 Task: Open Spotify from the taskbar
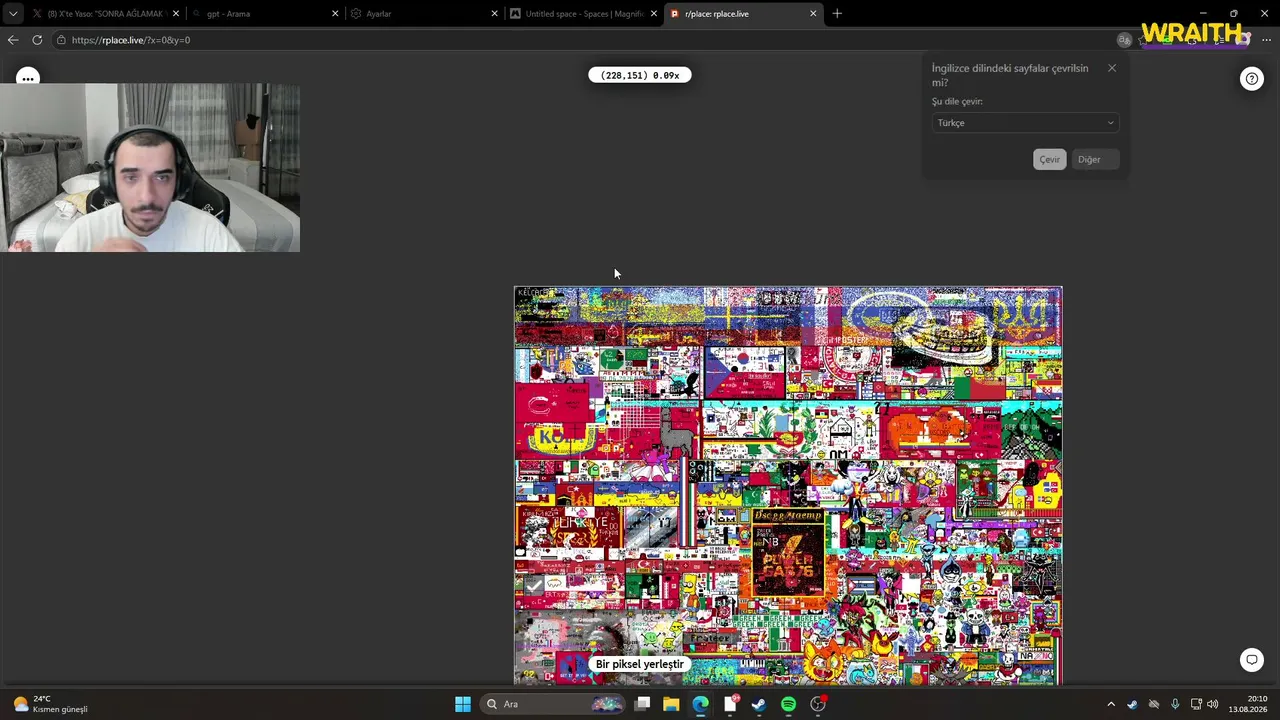[788, 704]
